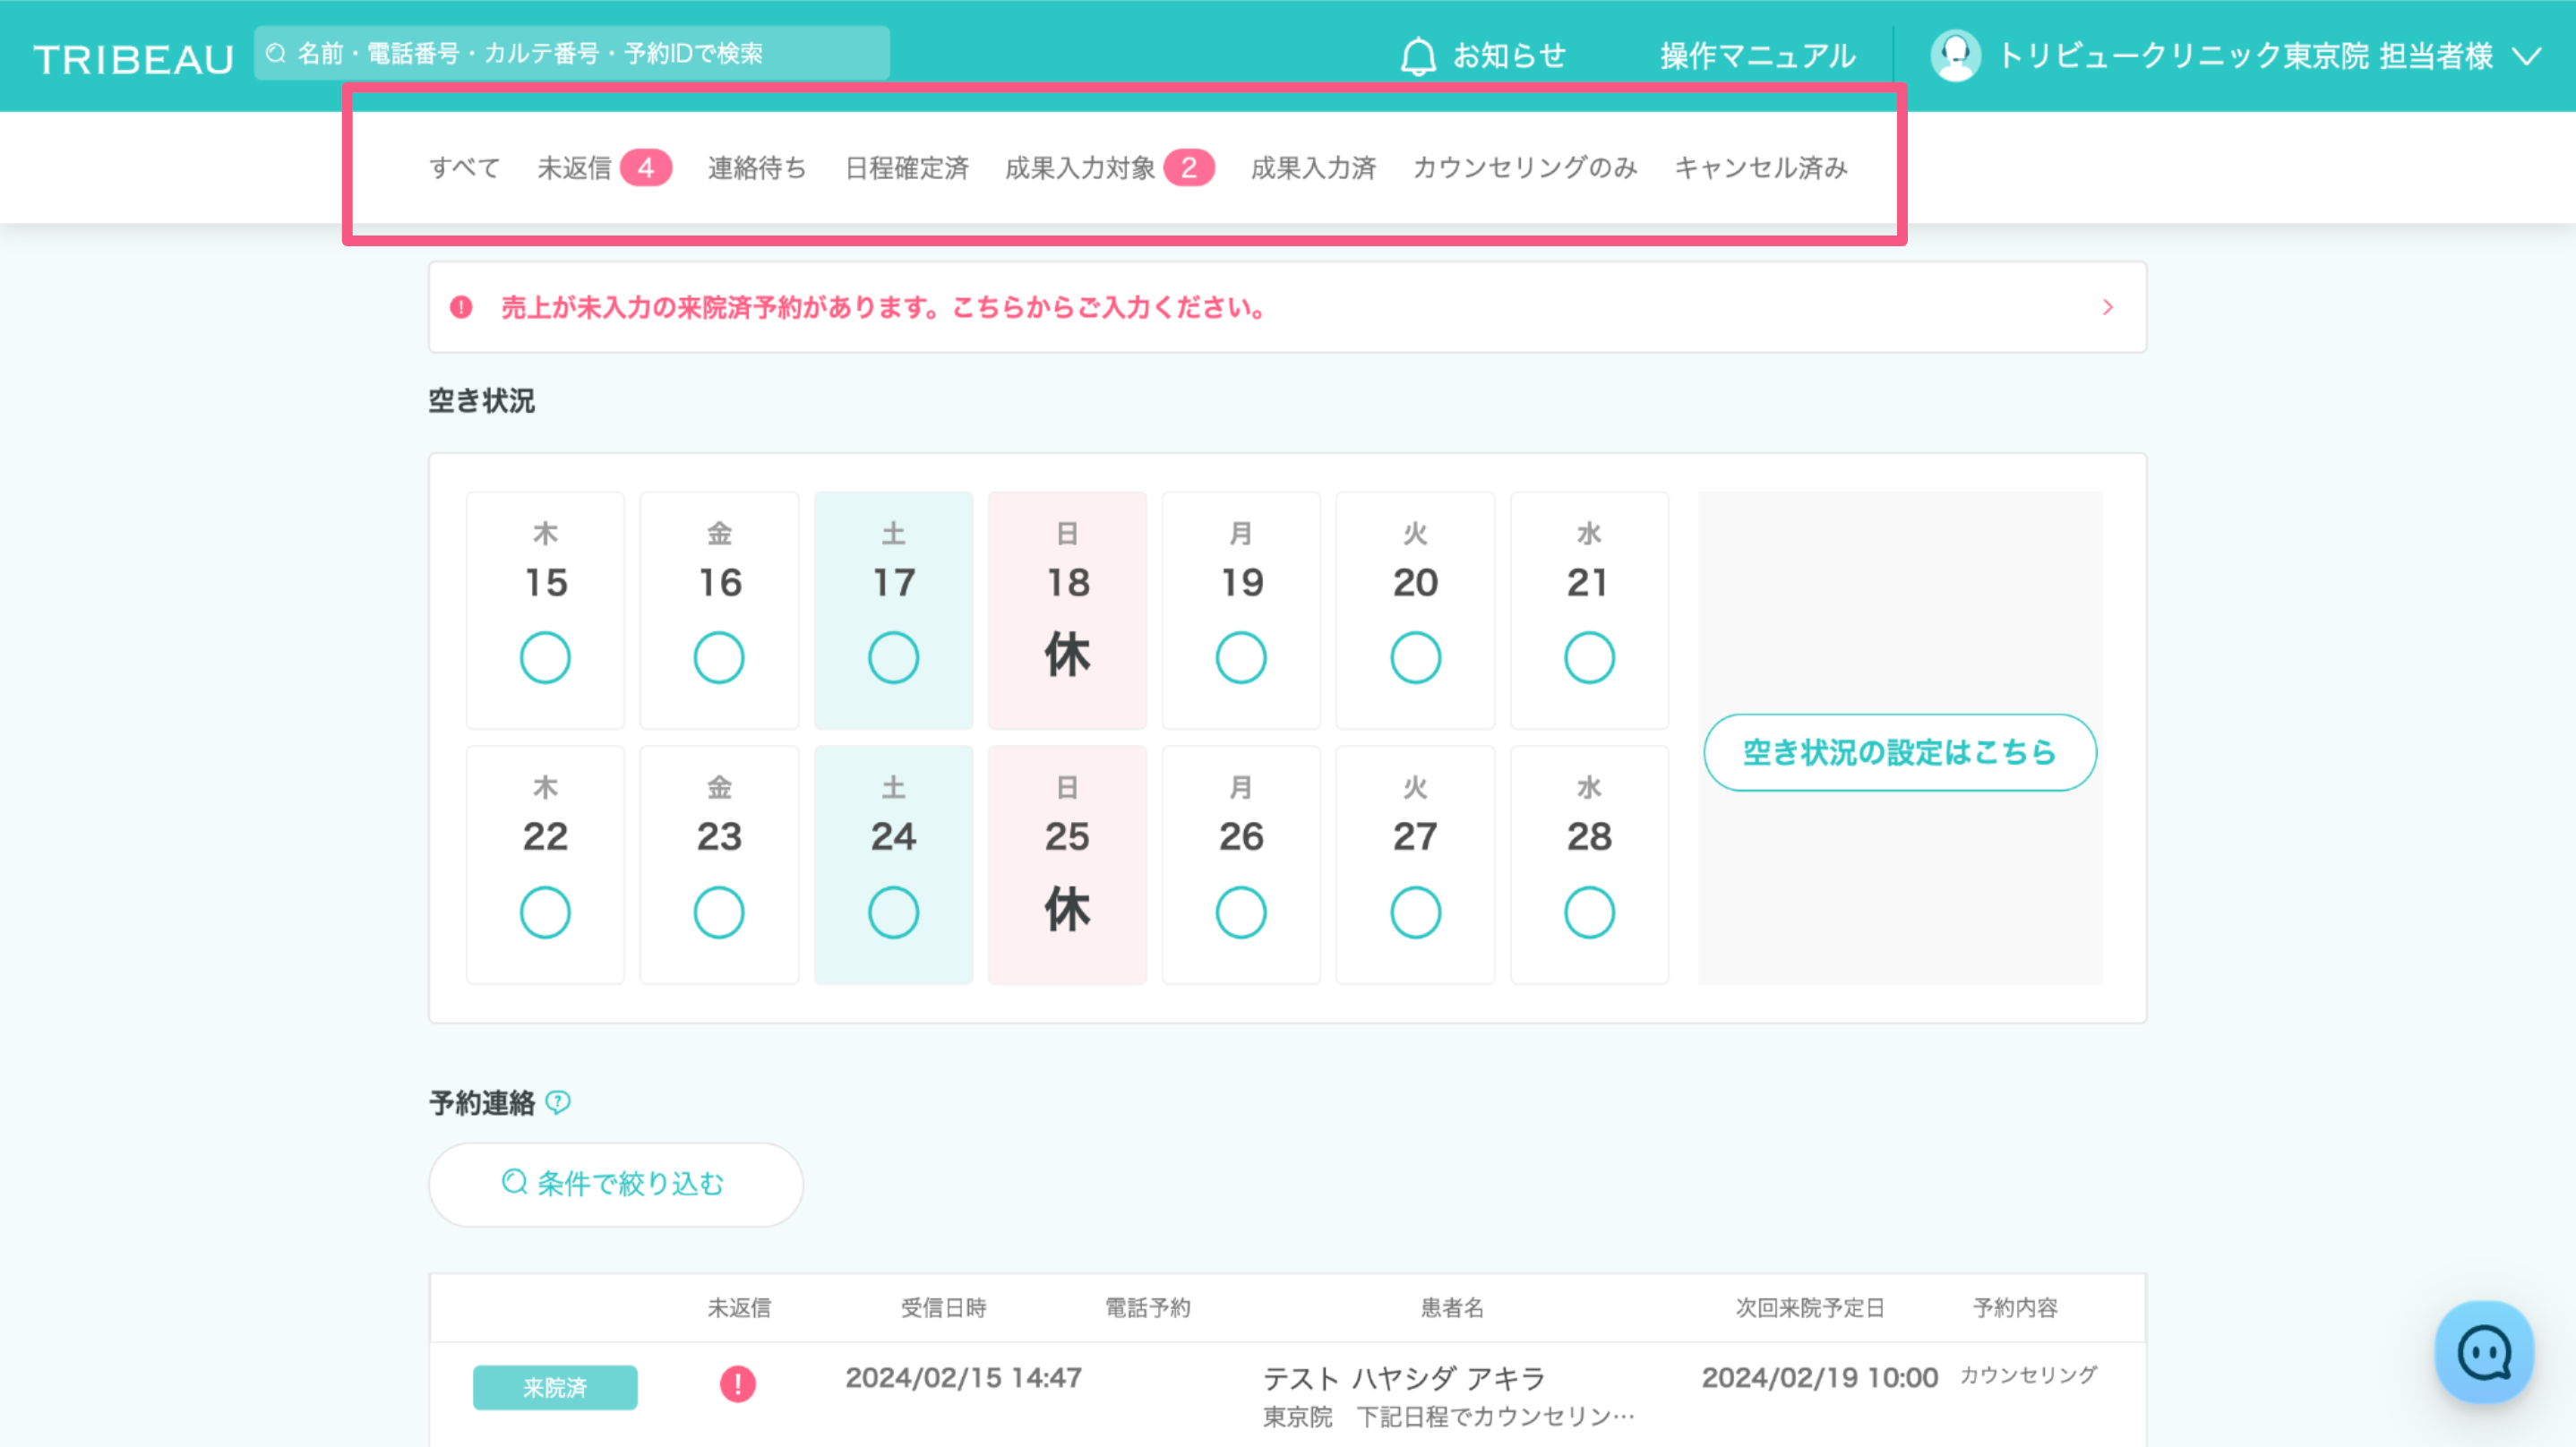Screen dimensions: 2576x1447
Task: Click the user avatar icon
Action: coord(1955,56)
